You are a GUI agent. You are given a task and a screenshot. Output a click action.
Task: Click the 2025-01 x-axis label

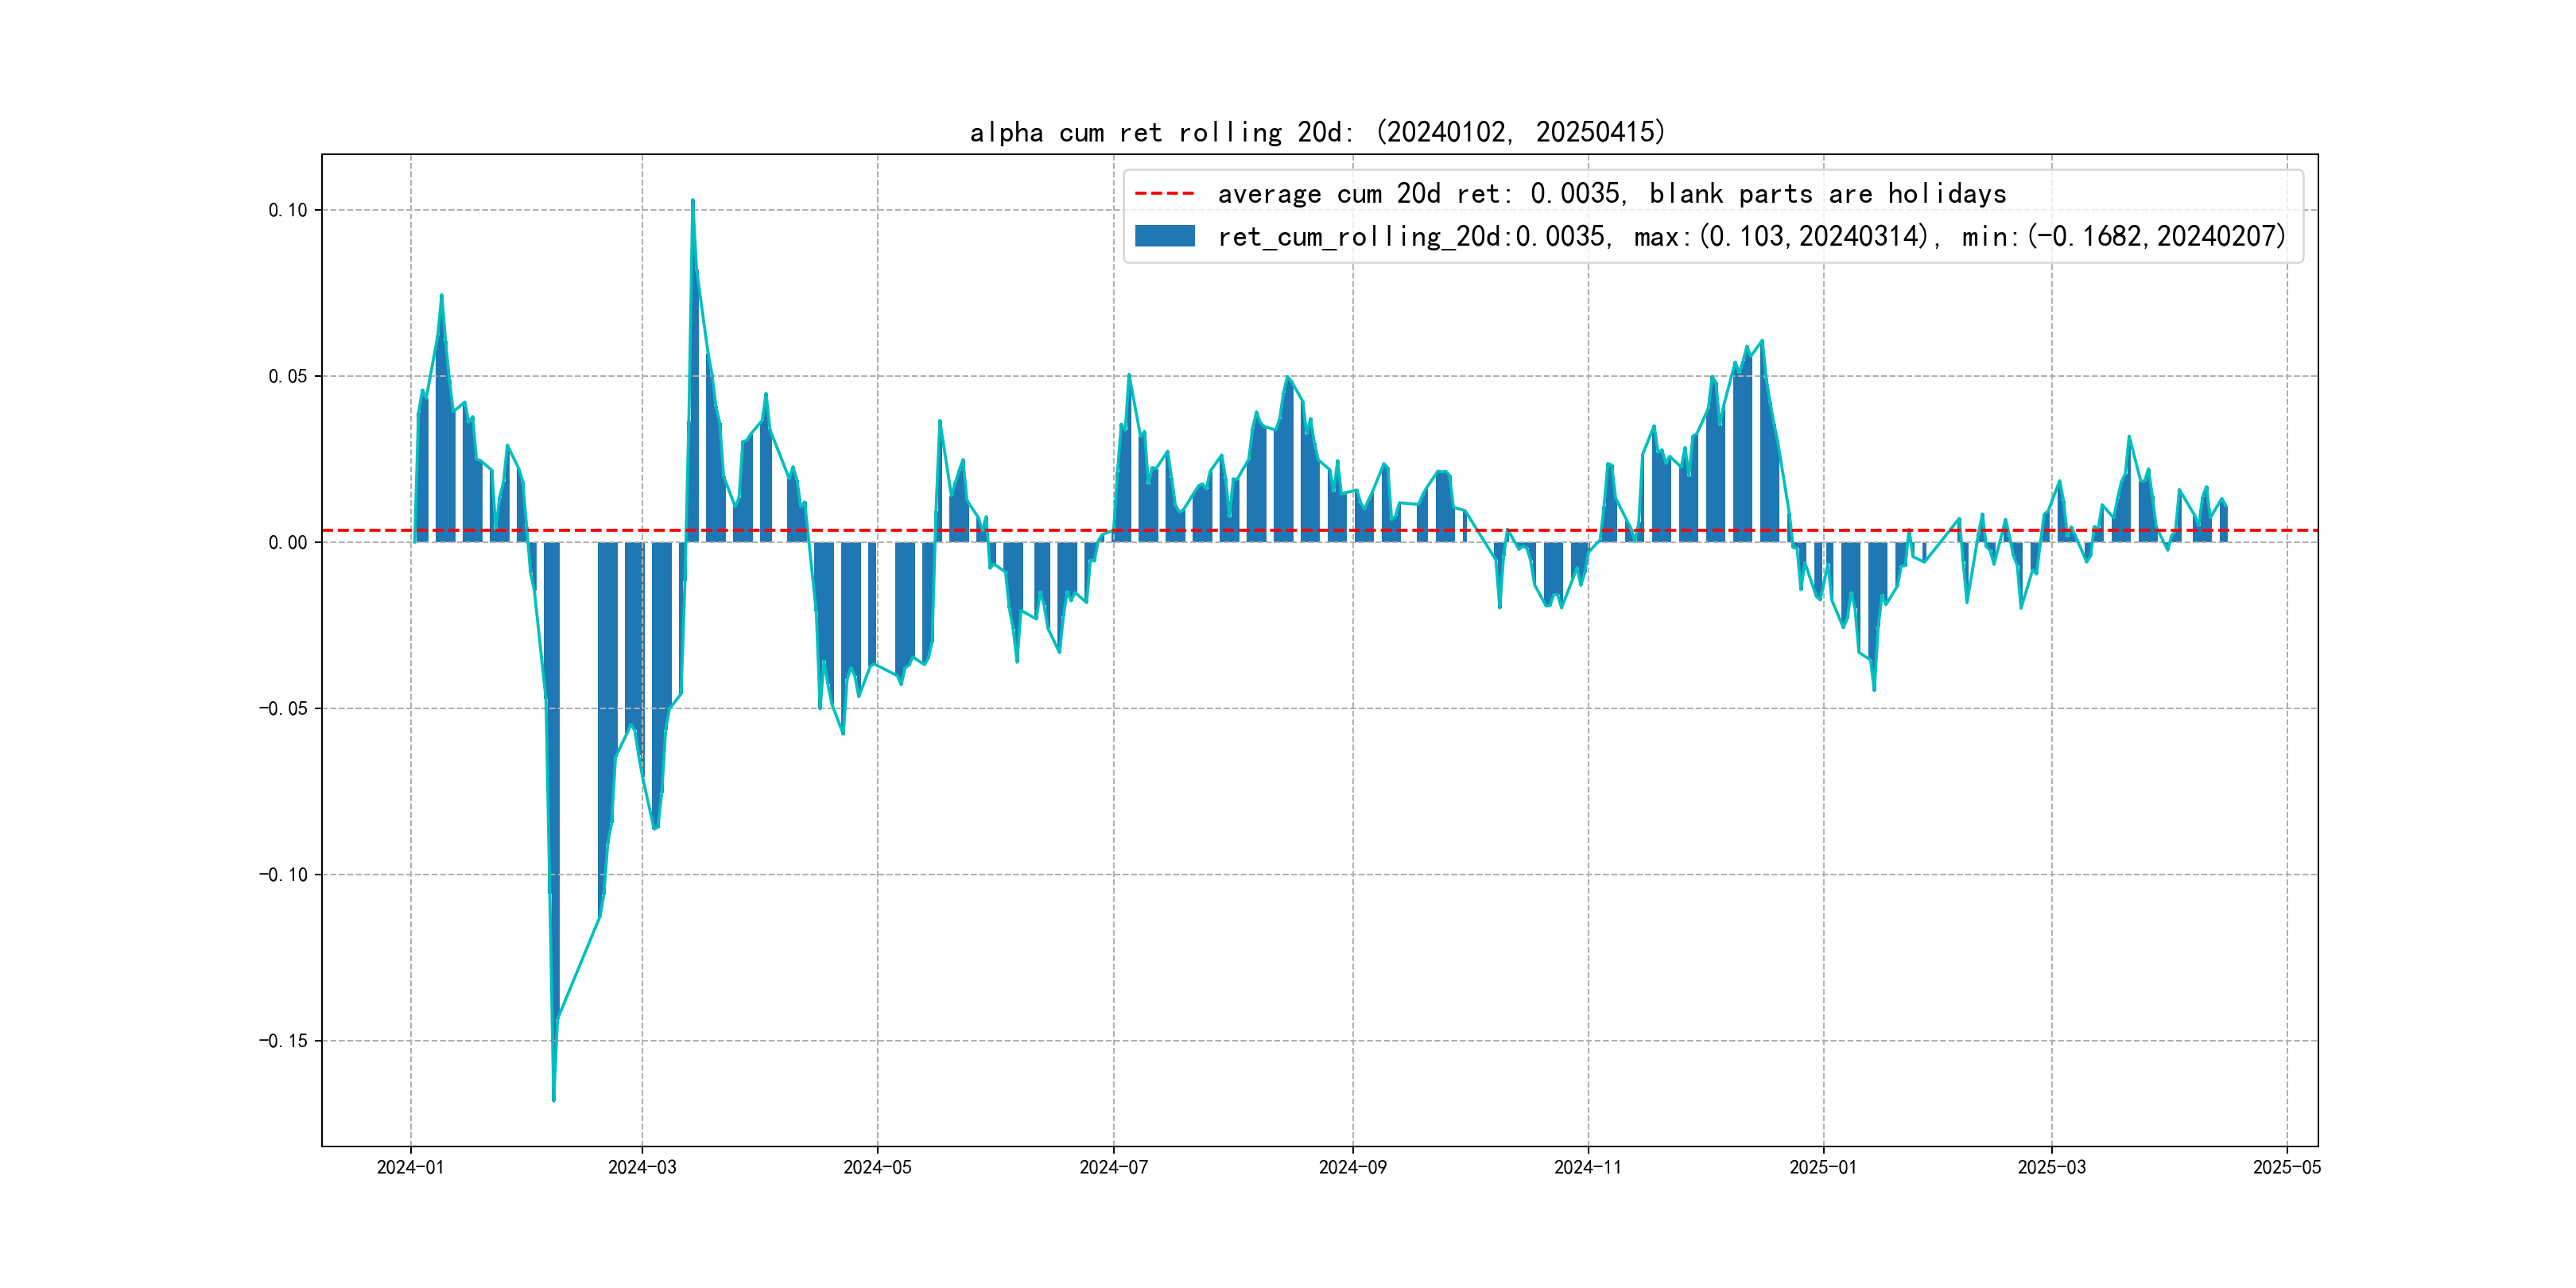tap(1822, 1167)
